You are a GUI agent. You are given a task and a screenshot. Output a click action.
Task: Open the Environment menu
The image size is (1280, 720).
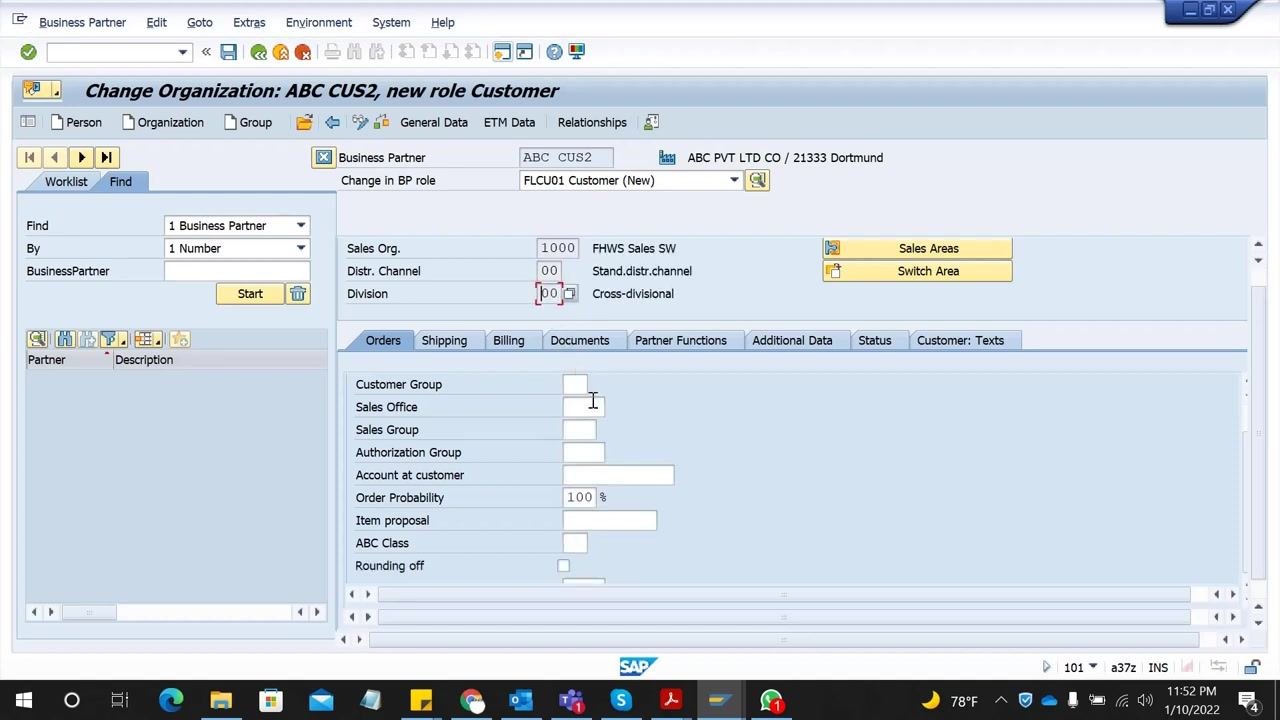pos(319,22)
